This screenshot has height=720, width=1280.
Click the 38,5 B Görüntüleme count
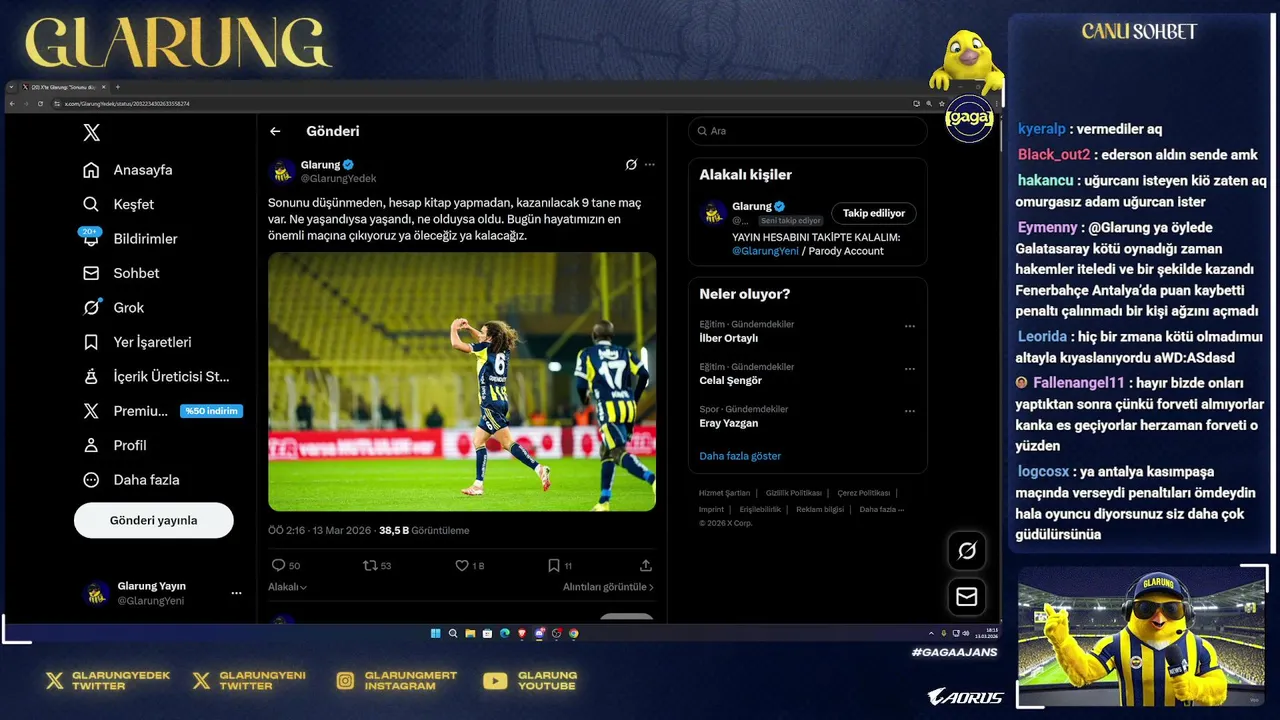click(424, 530)
